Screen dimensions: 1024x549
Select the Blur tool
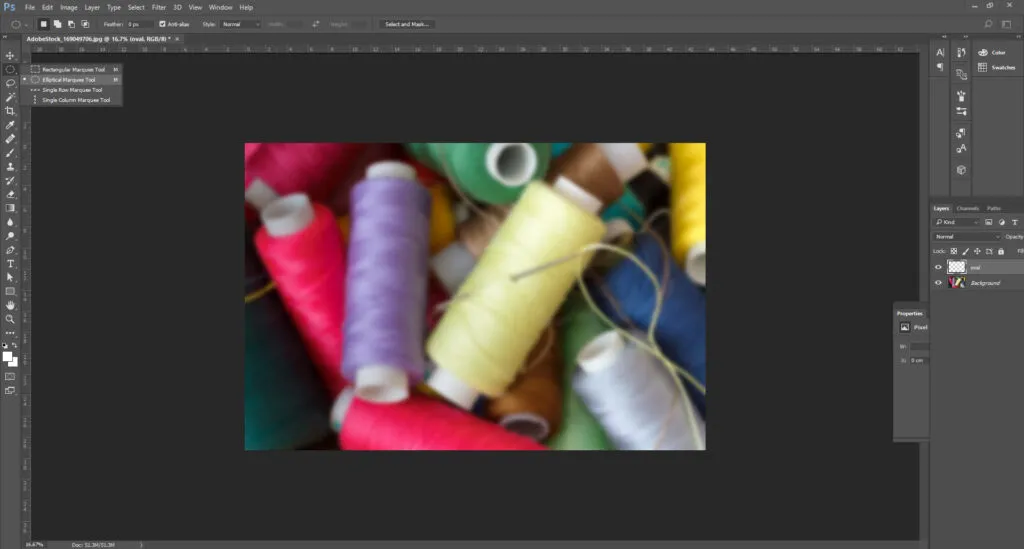pyautogui.click(x=10, y=223)
